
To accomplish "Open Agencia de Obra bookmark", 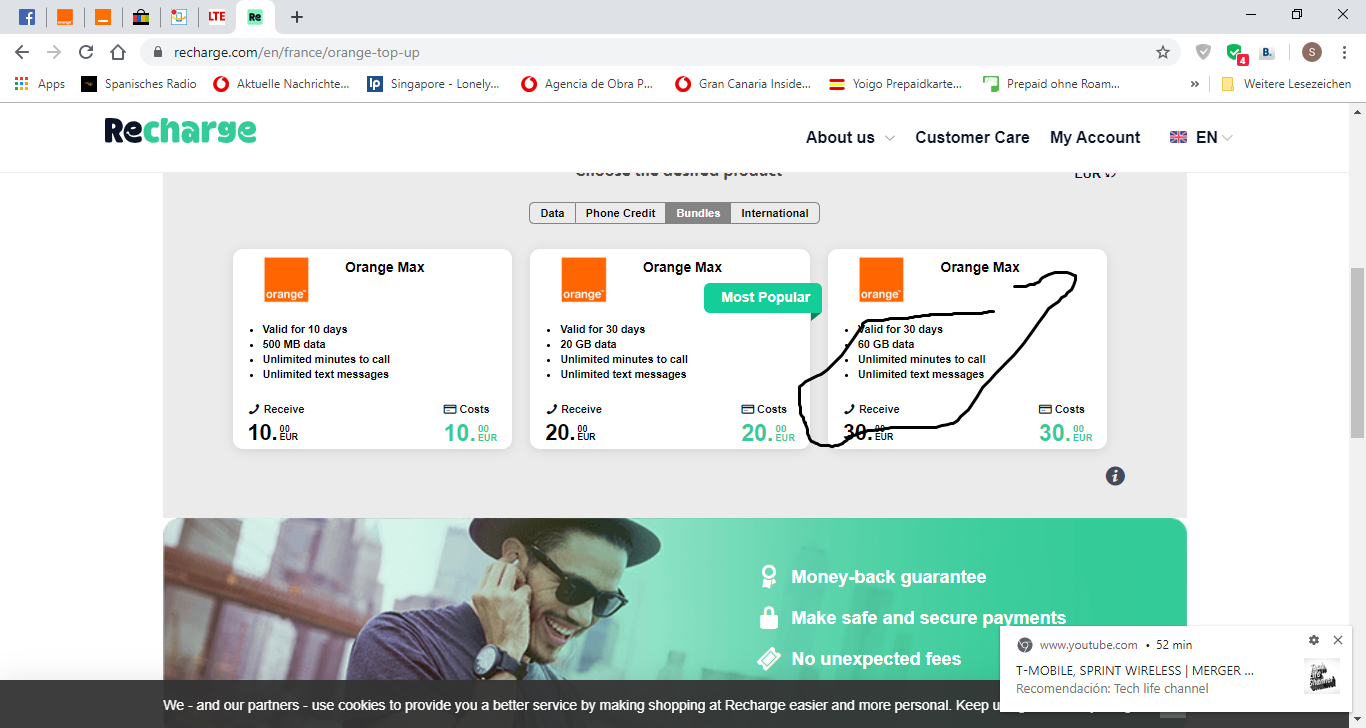I will 587,84.
